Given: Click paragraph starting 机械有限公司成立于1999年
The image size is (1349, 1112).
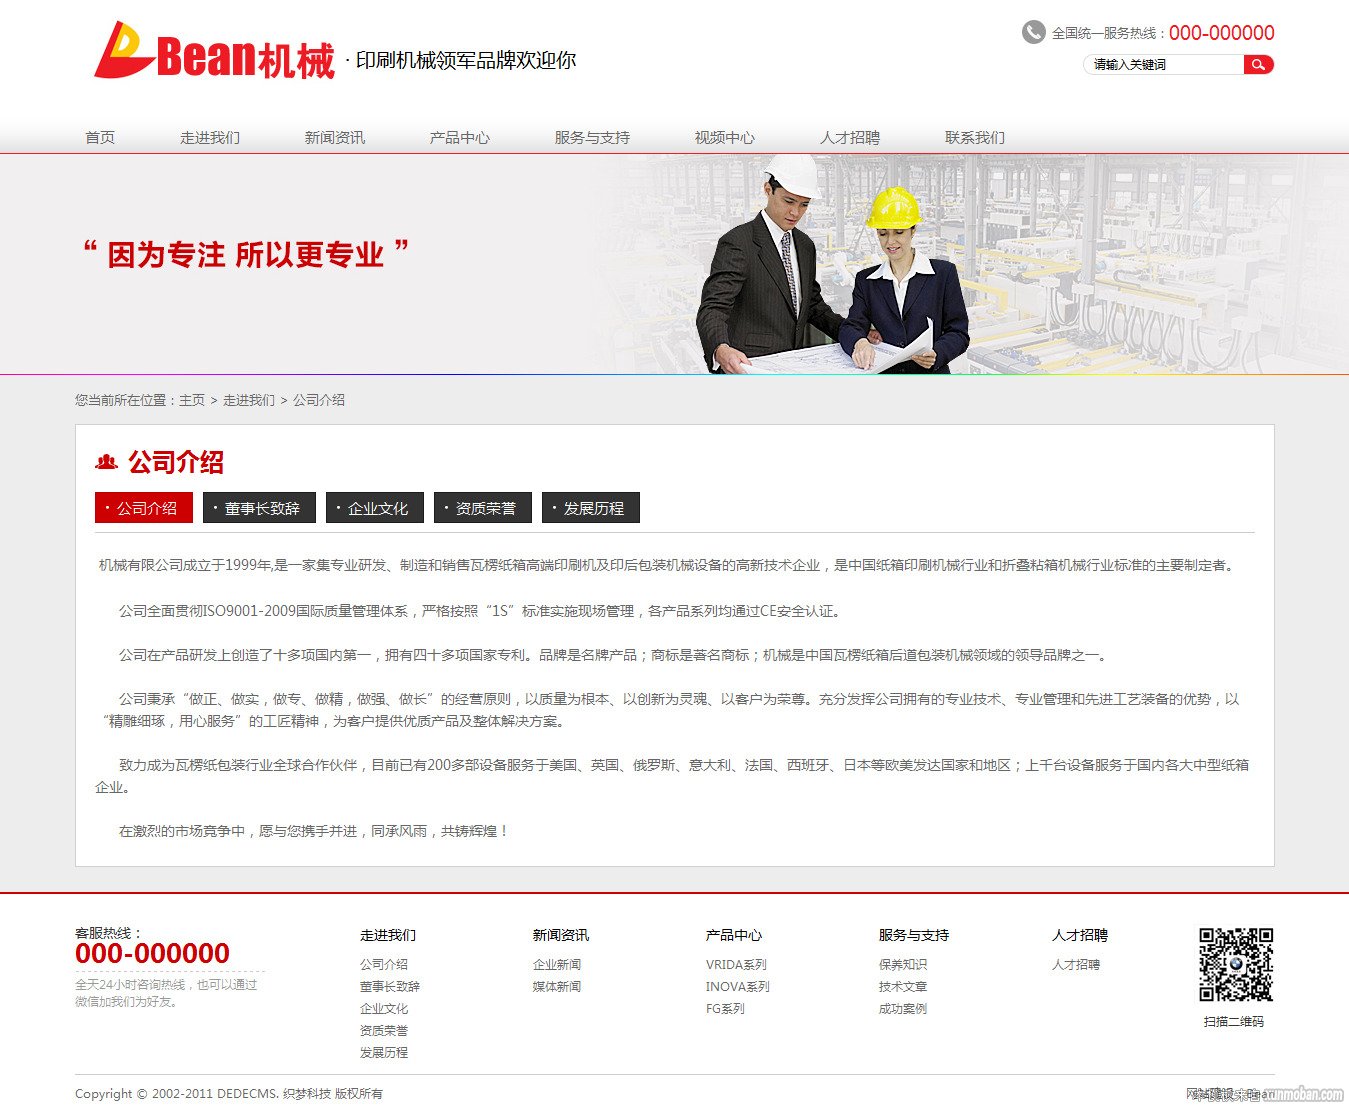Looking at the screenshot, I should [668, 566].
